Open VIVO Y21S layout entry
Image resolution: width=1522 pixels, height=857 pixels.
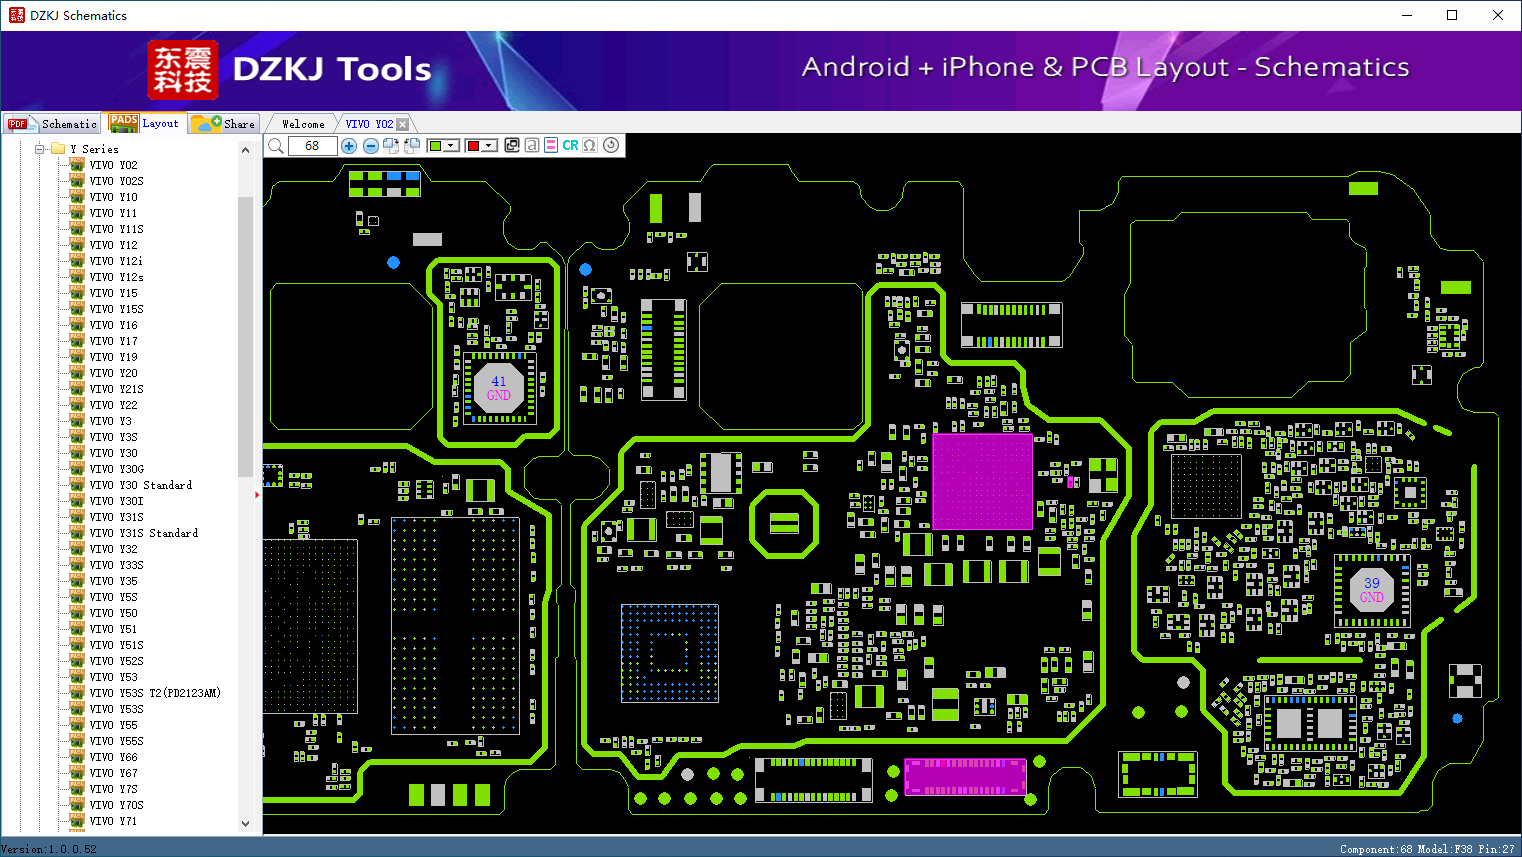[116, 389]
